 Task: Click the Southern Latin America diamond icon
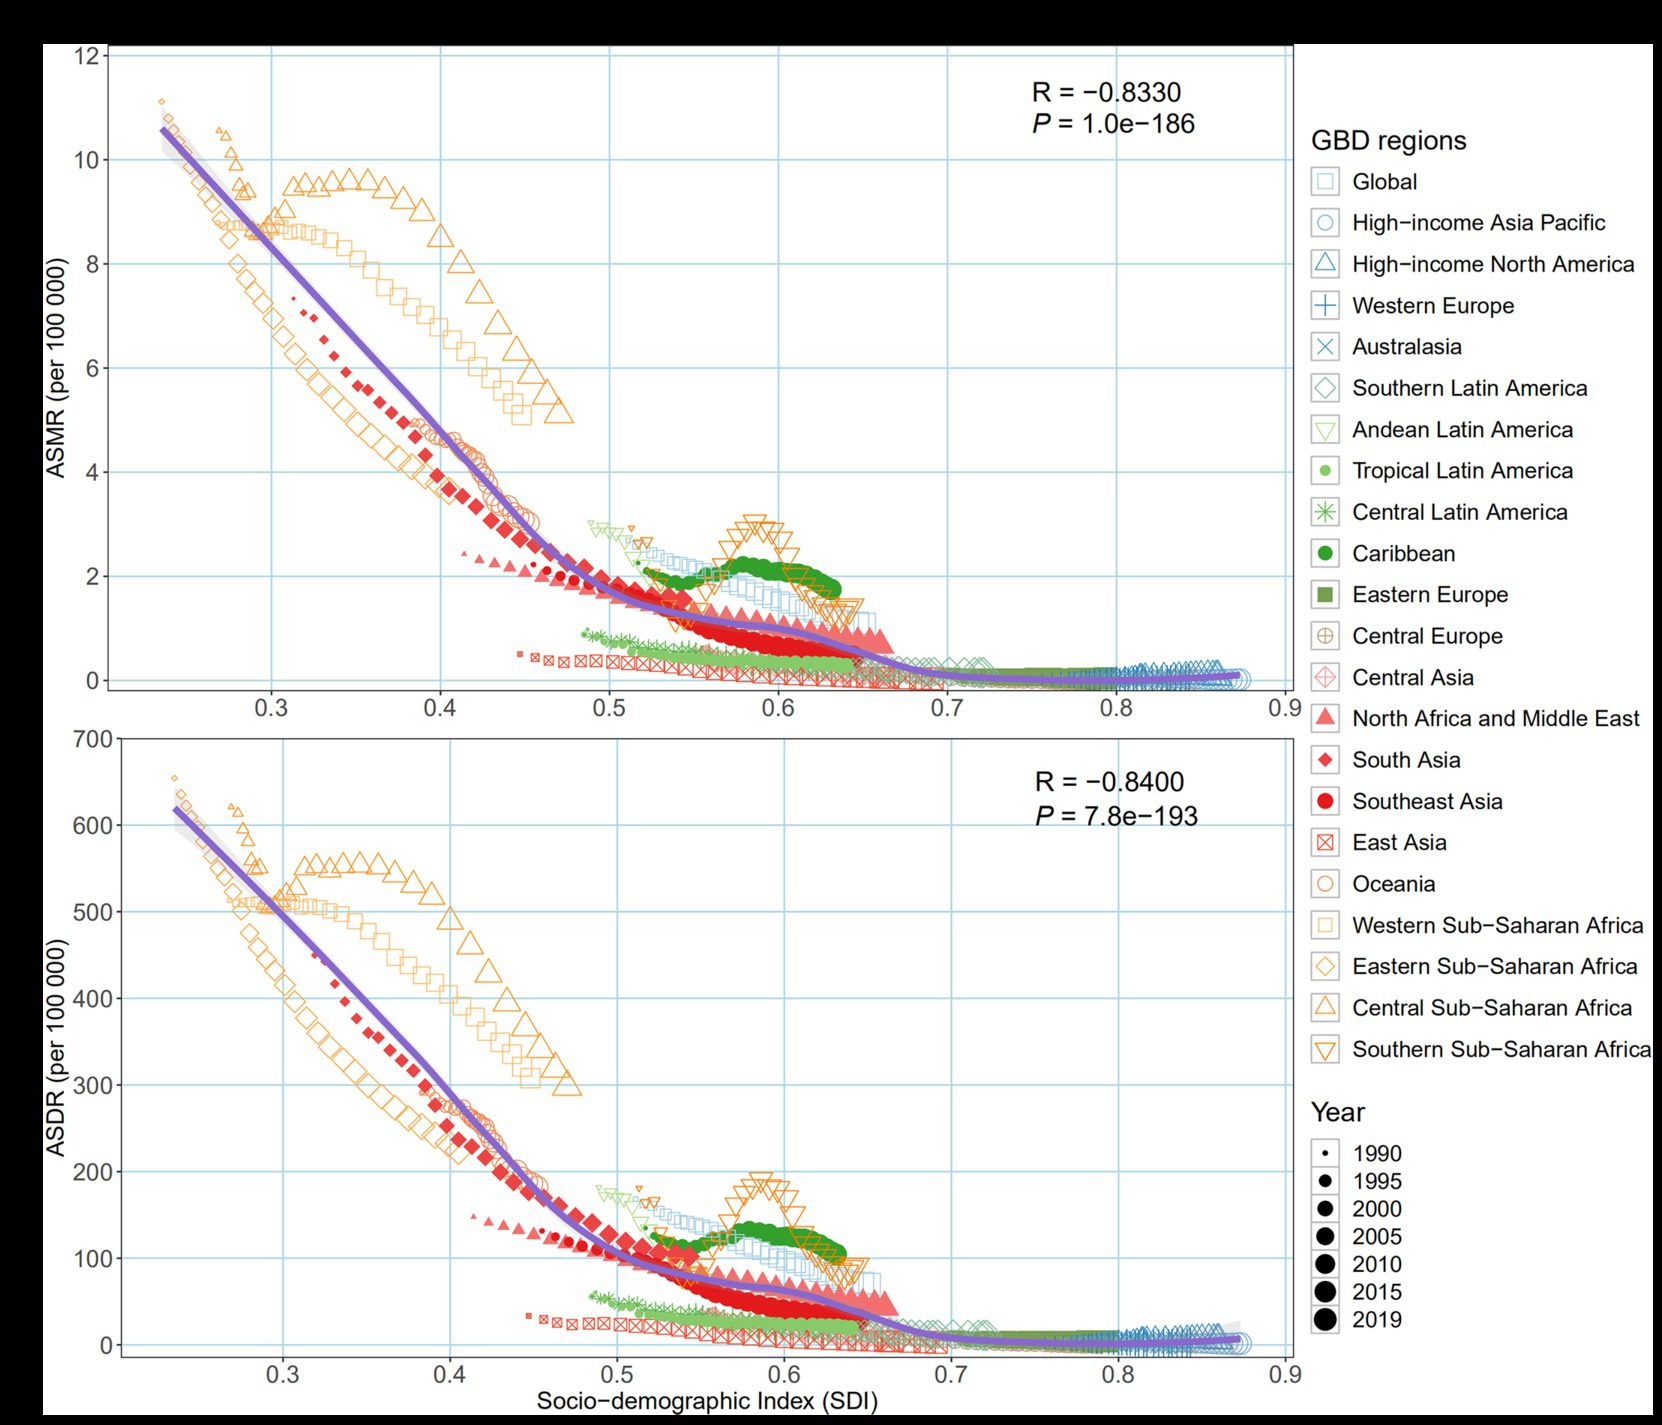1325,388
